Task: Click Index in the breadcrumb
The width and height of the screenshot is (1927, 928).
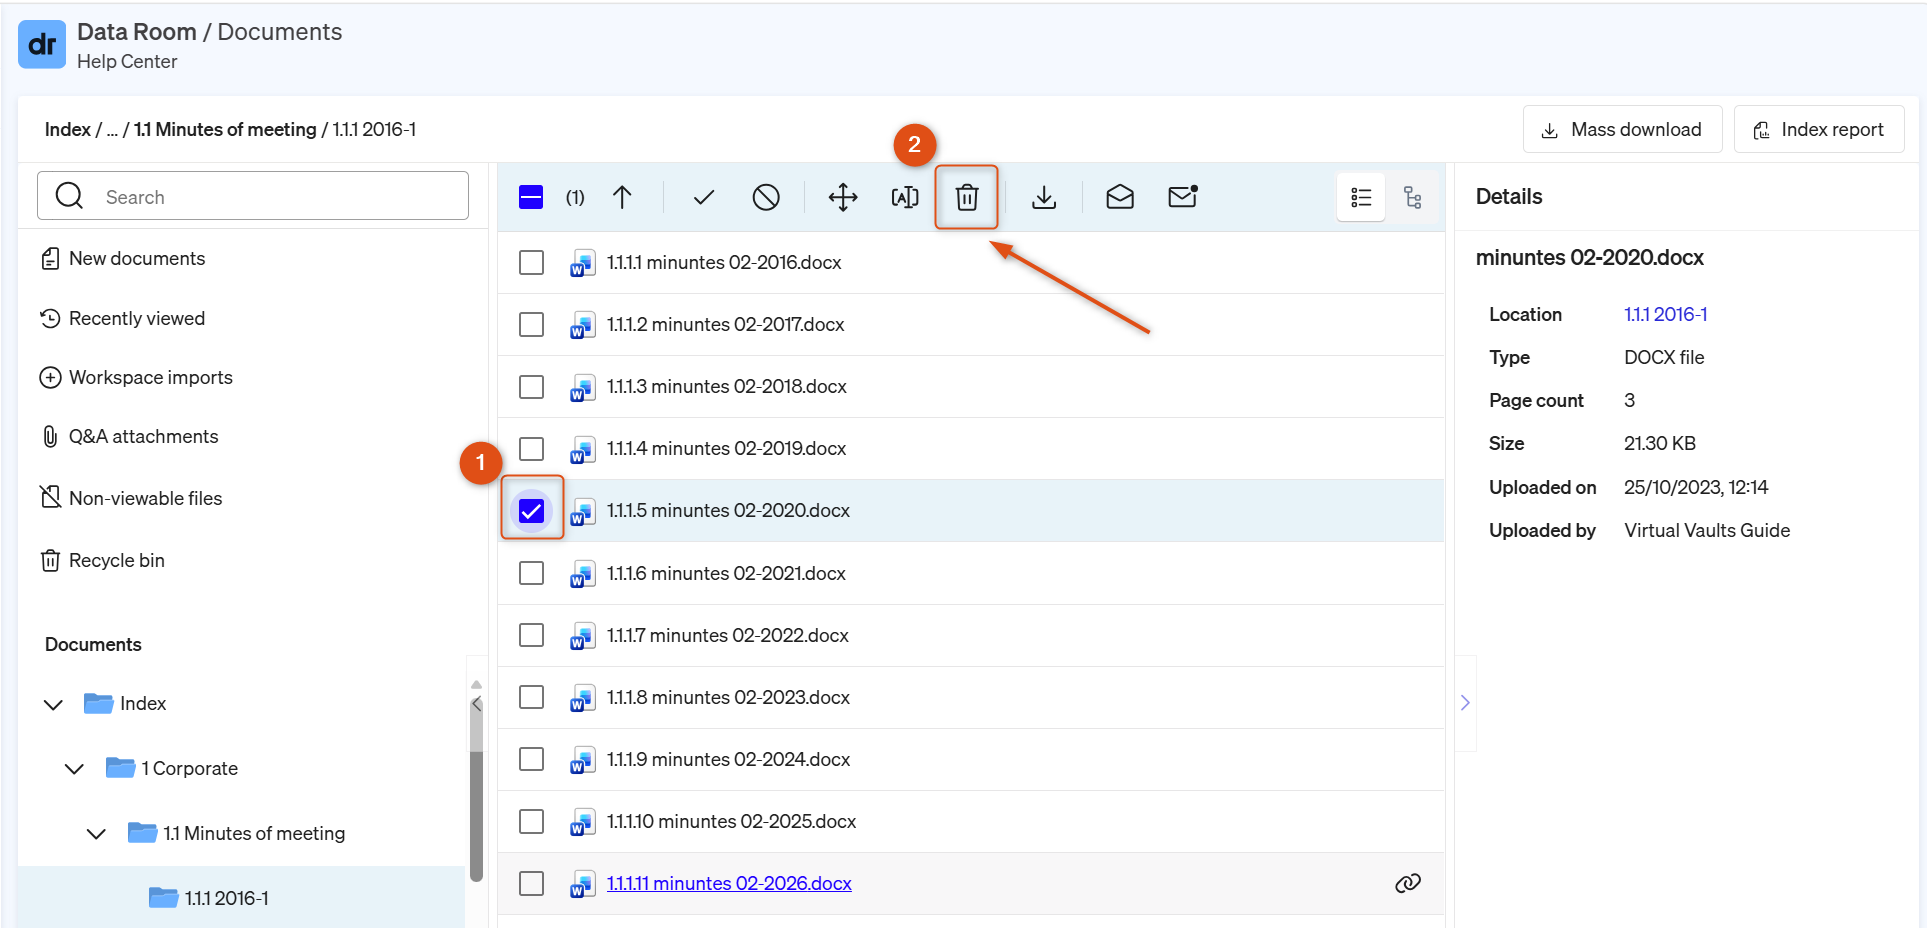Action: (67, 129)
